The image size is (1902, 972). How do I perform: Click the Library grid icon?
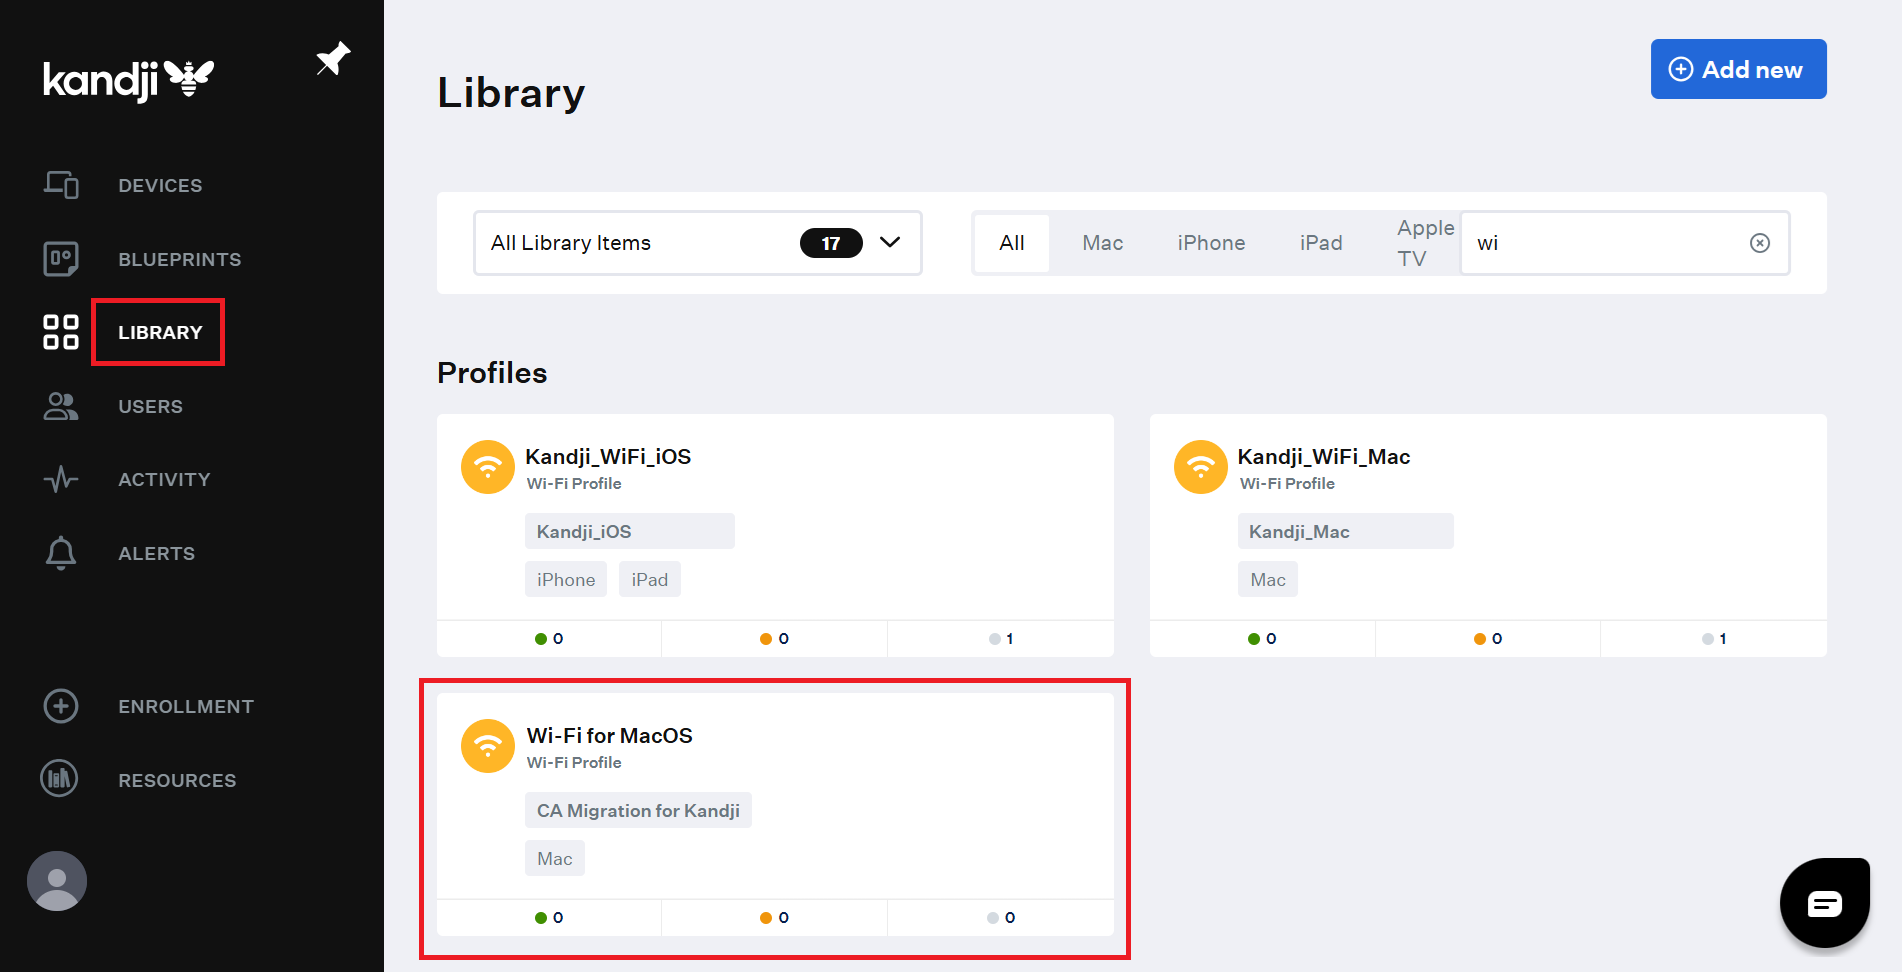click(61, 332)
